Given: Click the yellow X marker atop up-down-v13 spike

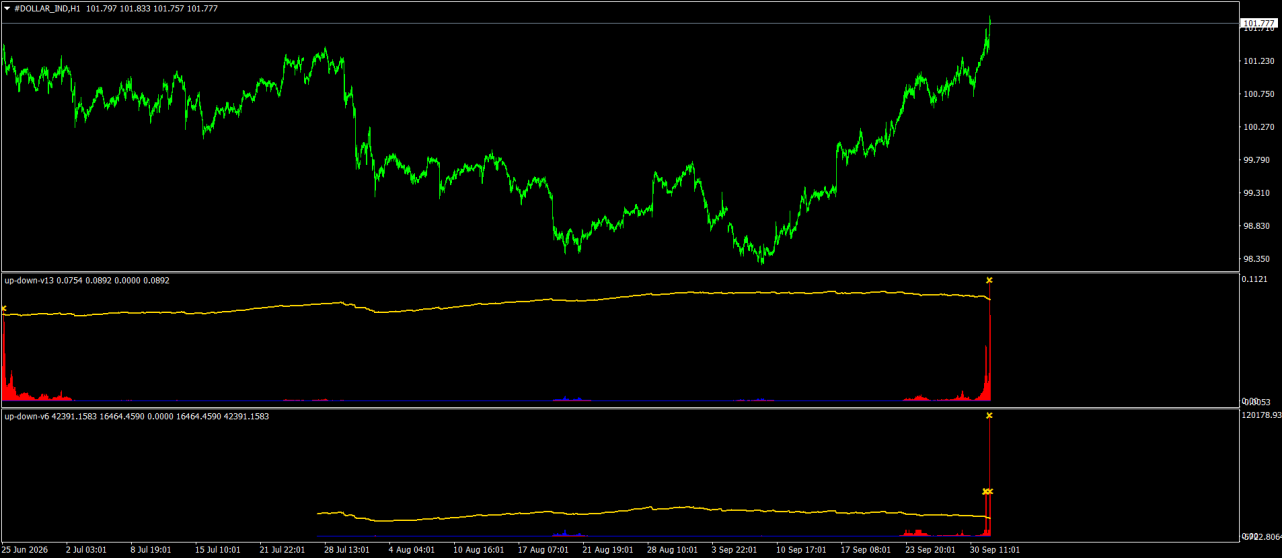Looking at the screenshot, I should [x=989, y=280].
